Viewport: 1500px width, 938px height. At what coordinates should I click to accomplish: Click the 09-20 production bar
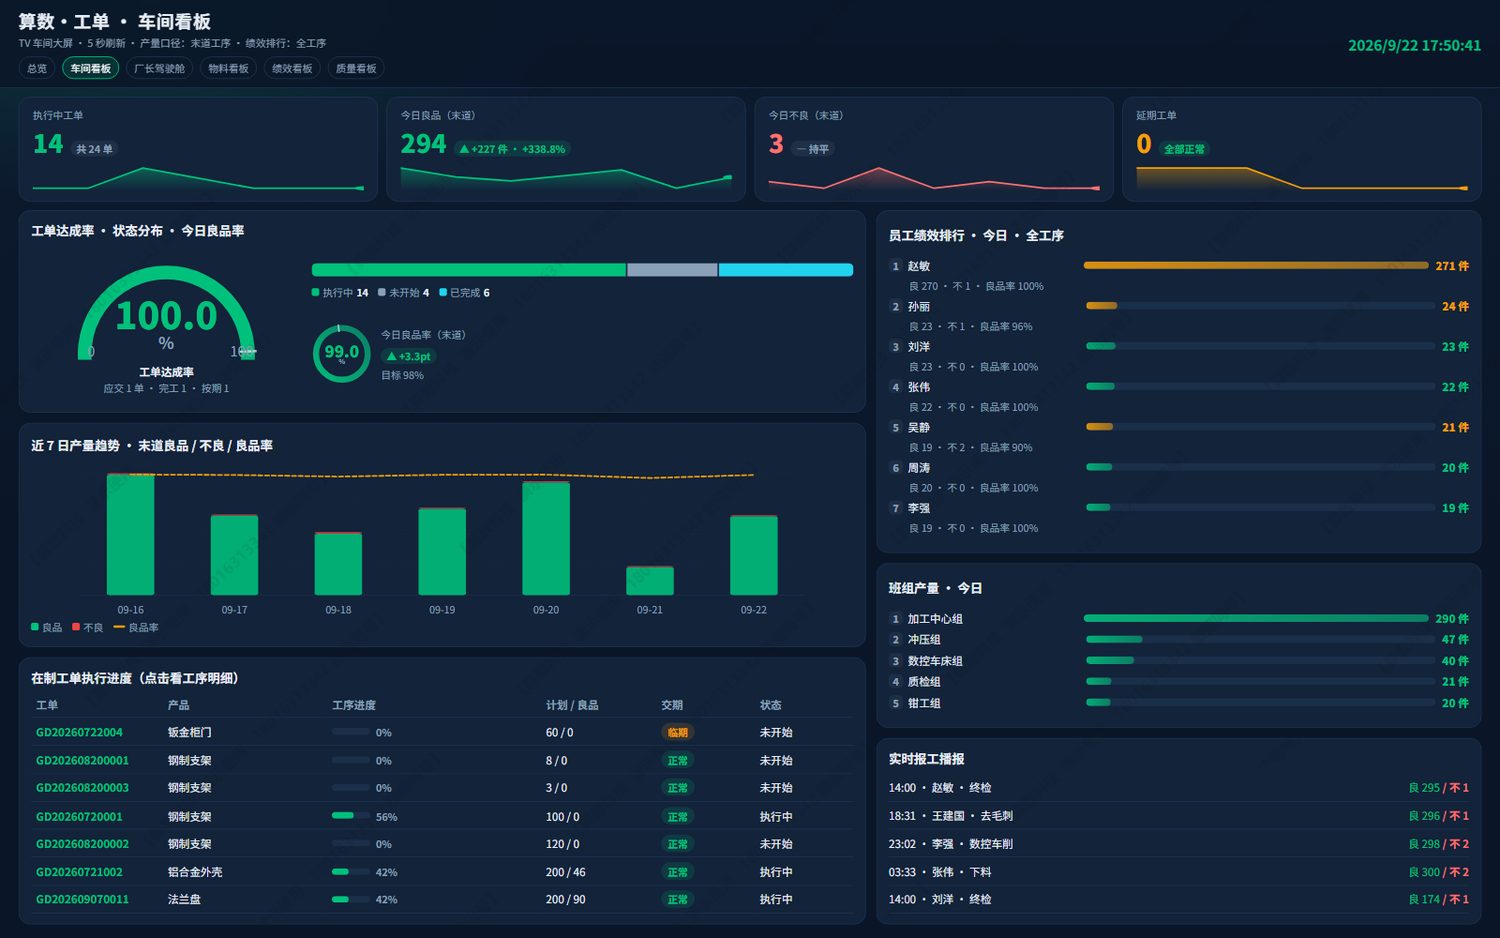tap(546, 538)
